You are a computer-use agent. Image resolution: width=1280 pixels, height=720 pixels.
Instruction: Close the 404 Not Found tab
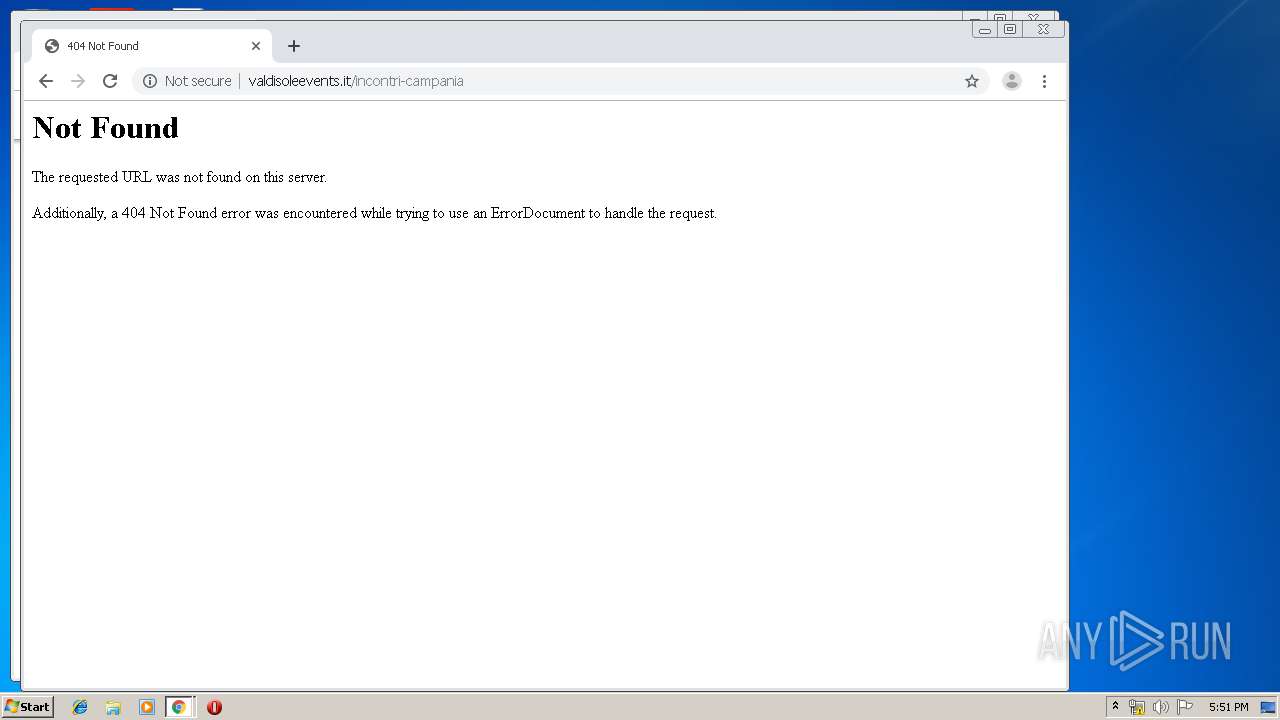point(255,46)
